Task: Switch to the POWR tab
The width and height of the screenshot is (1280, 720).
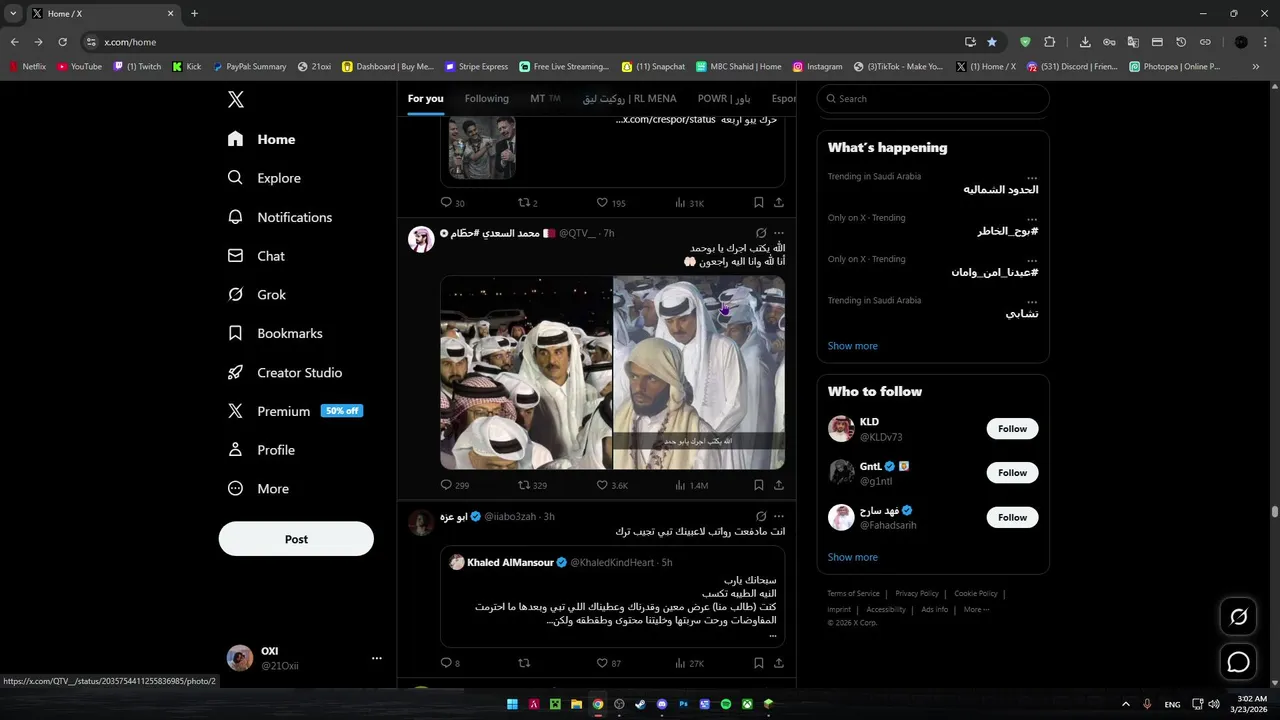Action: (724, 99)
